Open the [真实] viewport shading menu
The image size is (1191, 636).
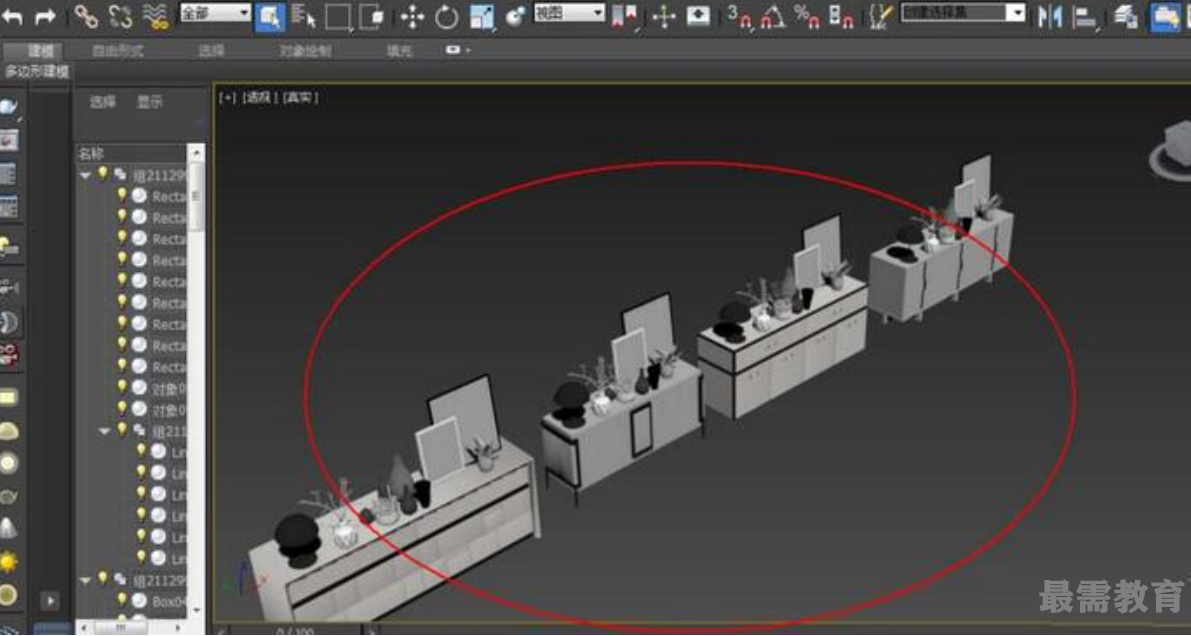point(301,97)
